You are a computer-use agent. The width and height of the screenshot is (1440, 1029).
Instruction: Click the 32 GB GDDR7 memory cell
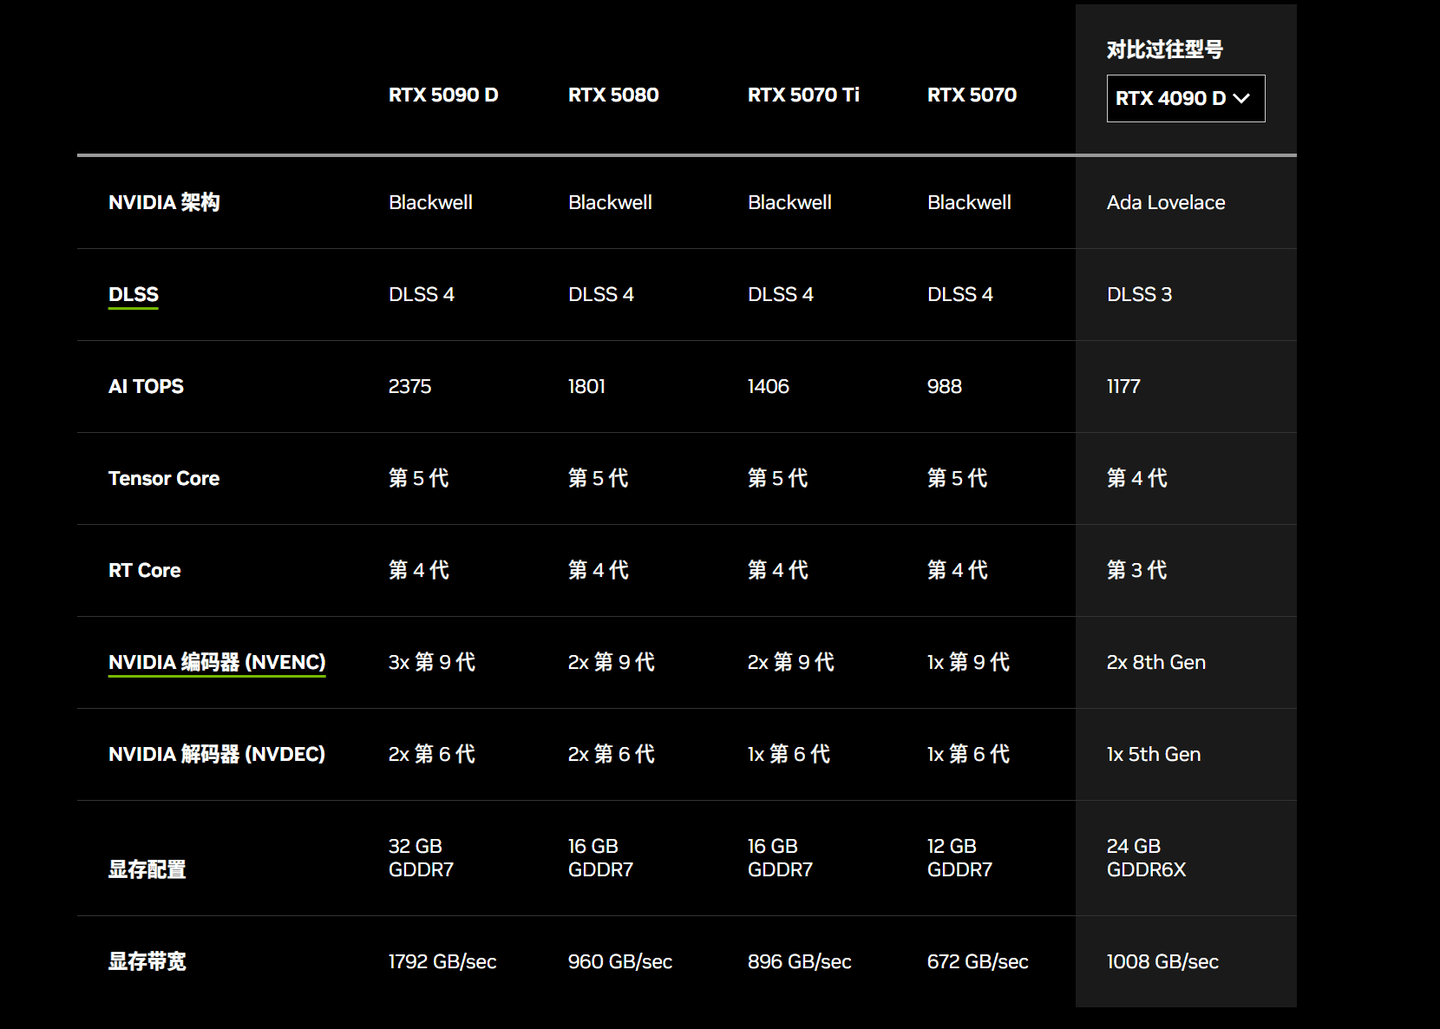click(421, 858)
